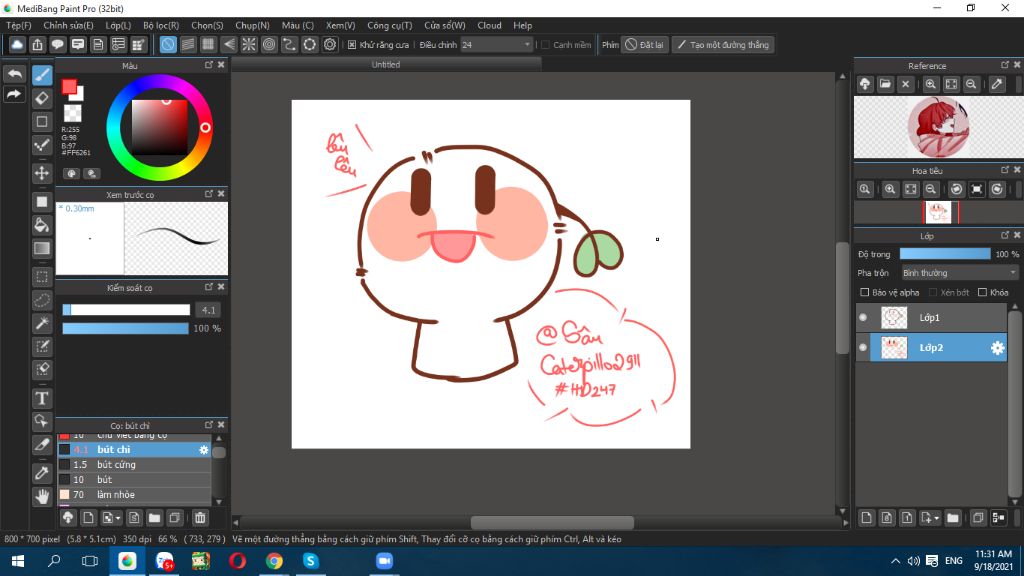Click the brush size value field 4.1
Image resolution: width=1024 pixels, height=576 pixels.
pyautogui.click(x=208, y=310)
